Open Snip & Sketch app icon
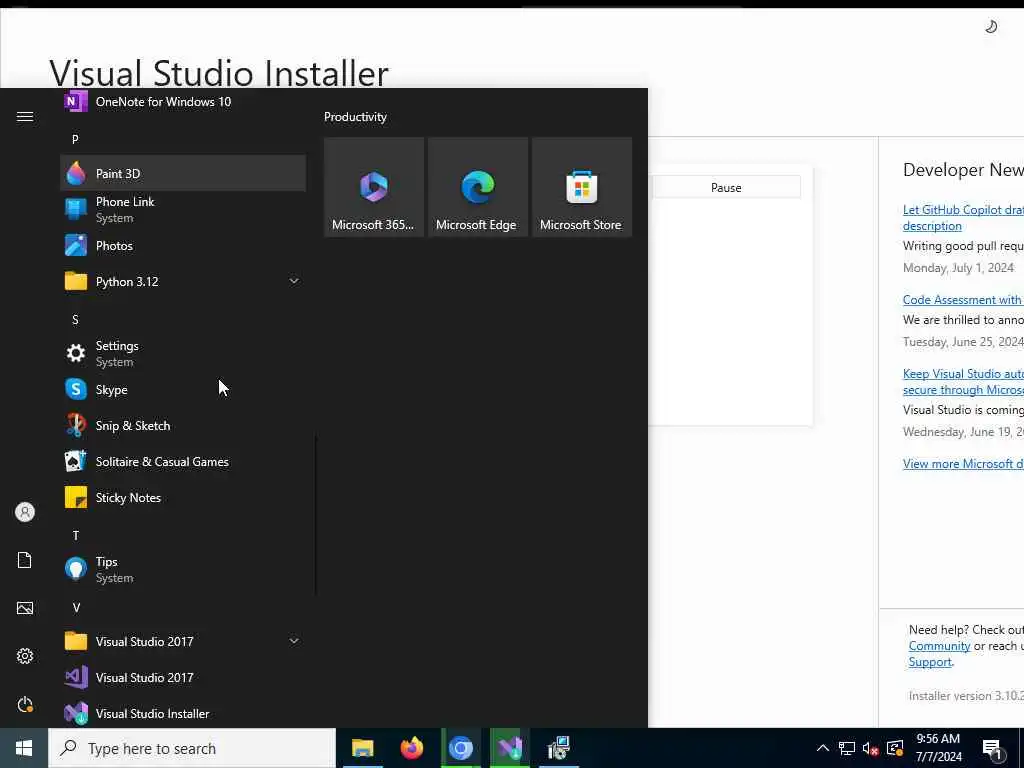This screenshot has height=768, width=1024. coord(76,425)
